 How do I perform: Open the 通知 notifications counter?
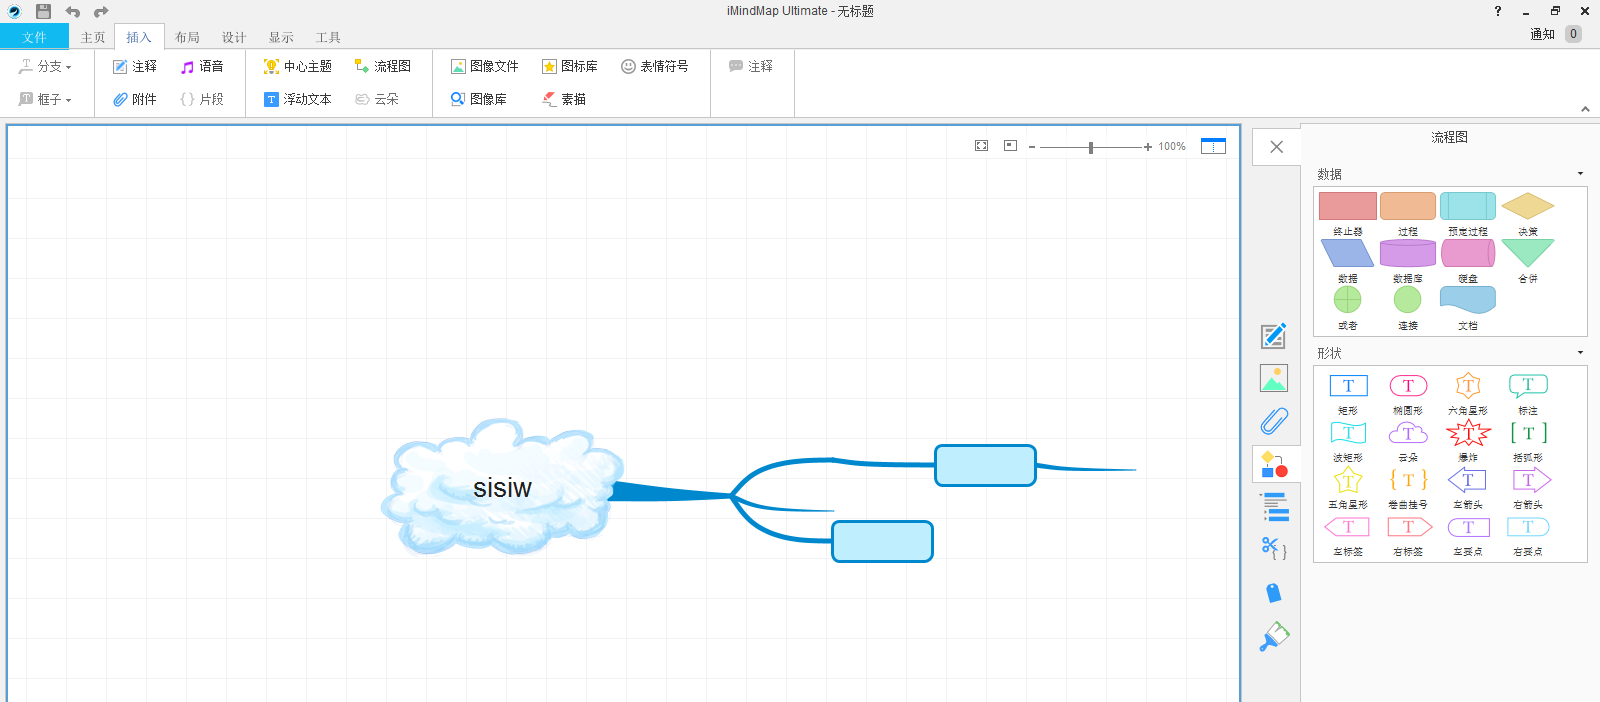1556,34
